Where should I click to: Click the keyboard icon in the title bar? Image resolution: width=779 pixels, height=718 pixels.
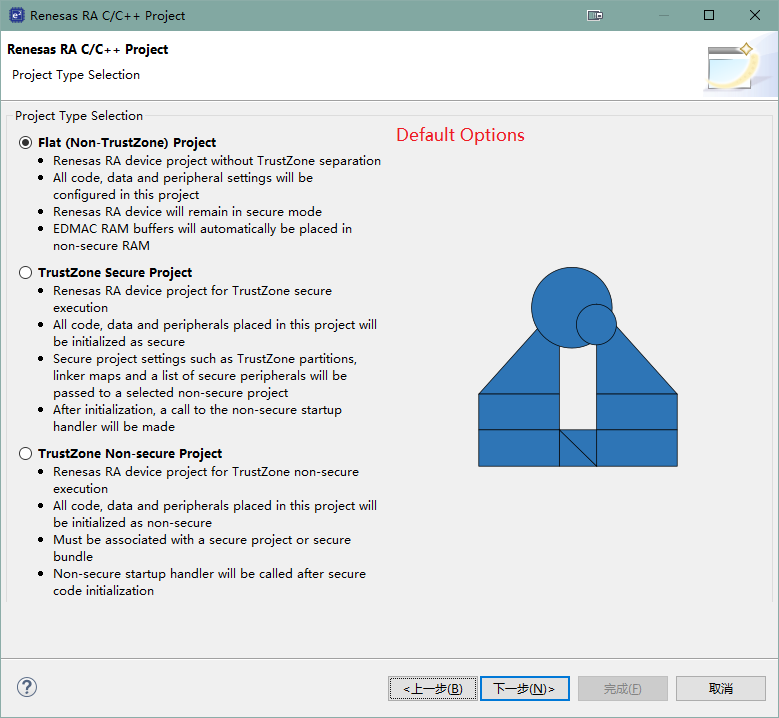coord(595,16)
